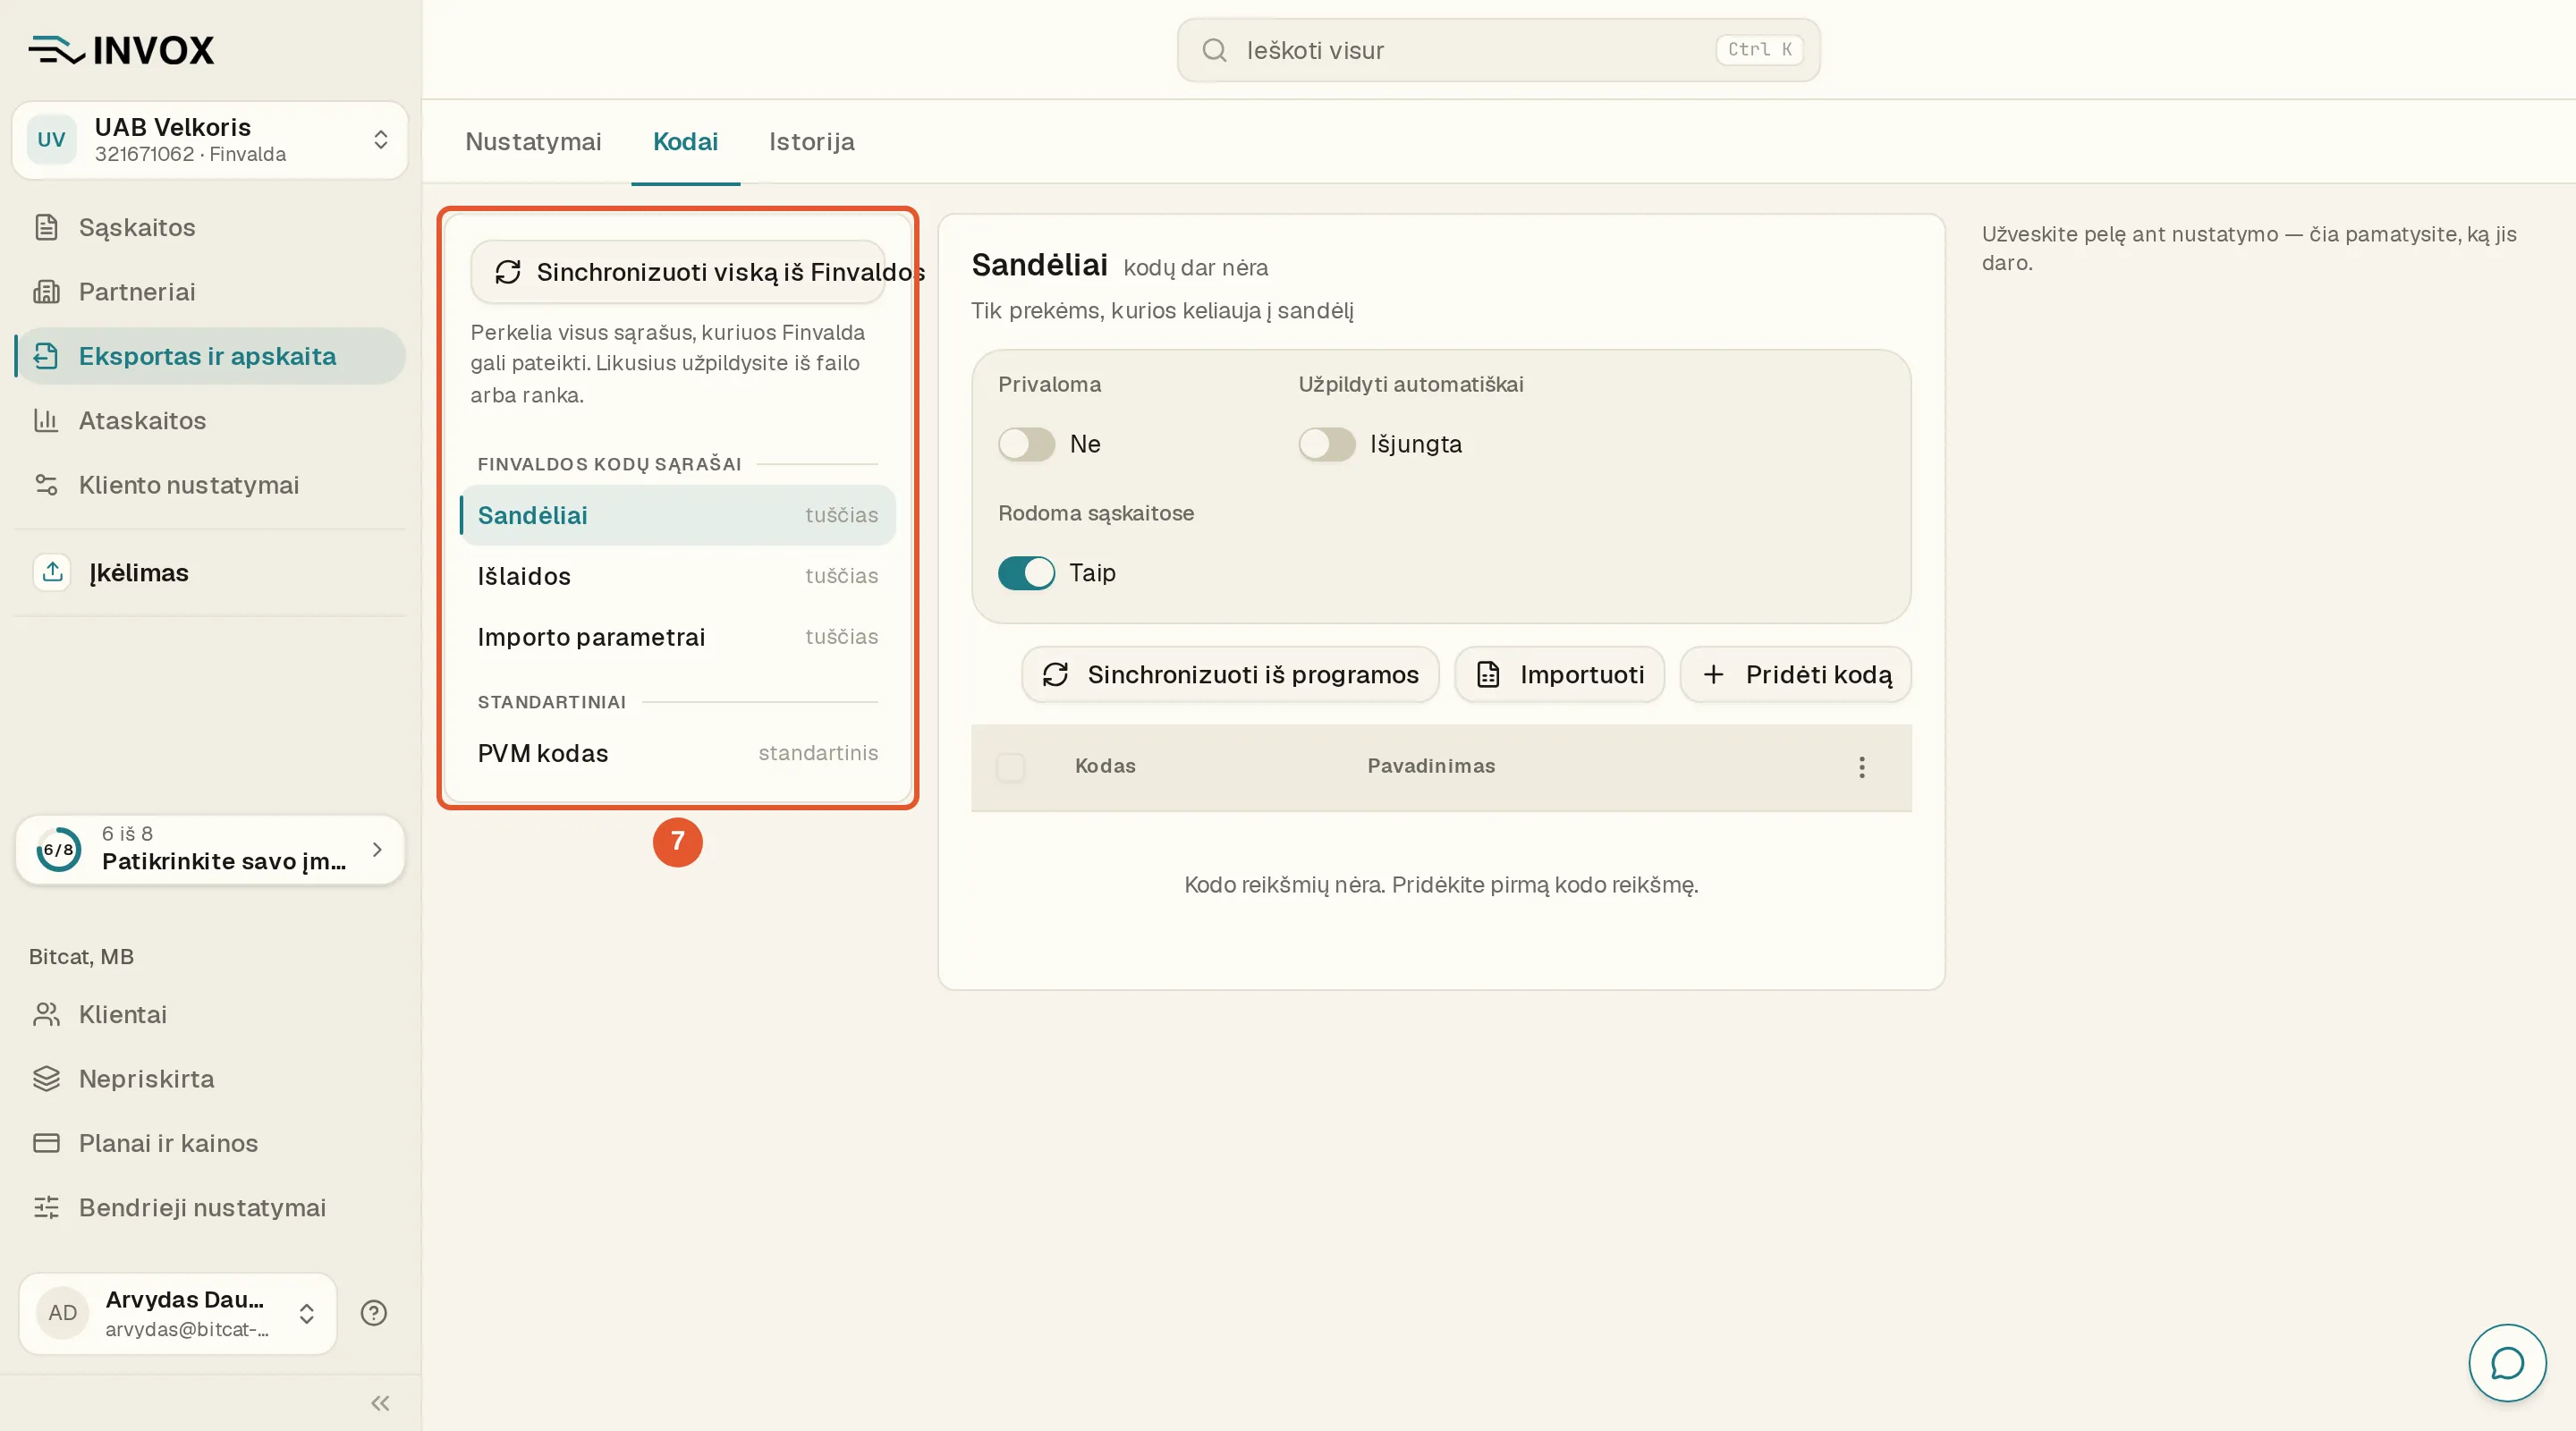The width and height of the screenshot is (2576, 1431).
Task: Open the chat bubble widget
Action: (x=2507, y=1362)
